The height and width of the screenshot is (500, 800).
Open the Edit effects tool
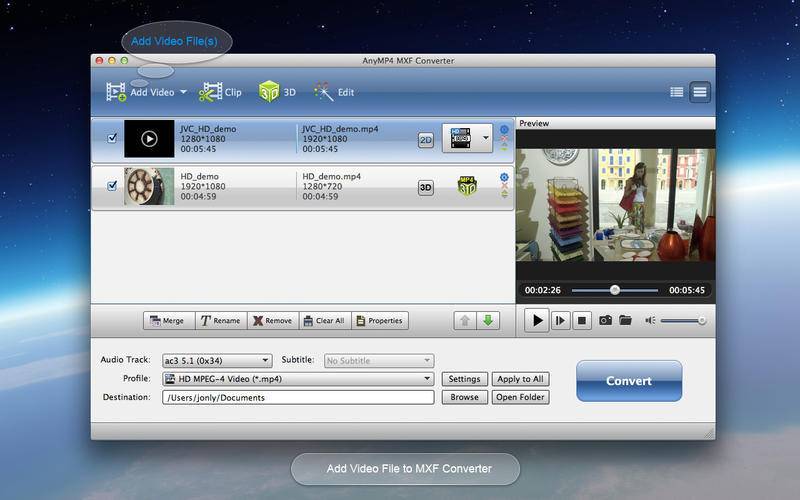click(334, 92)
